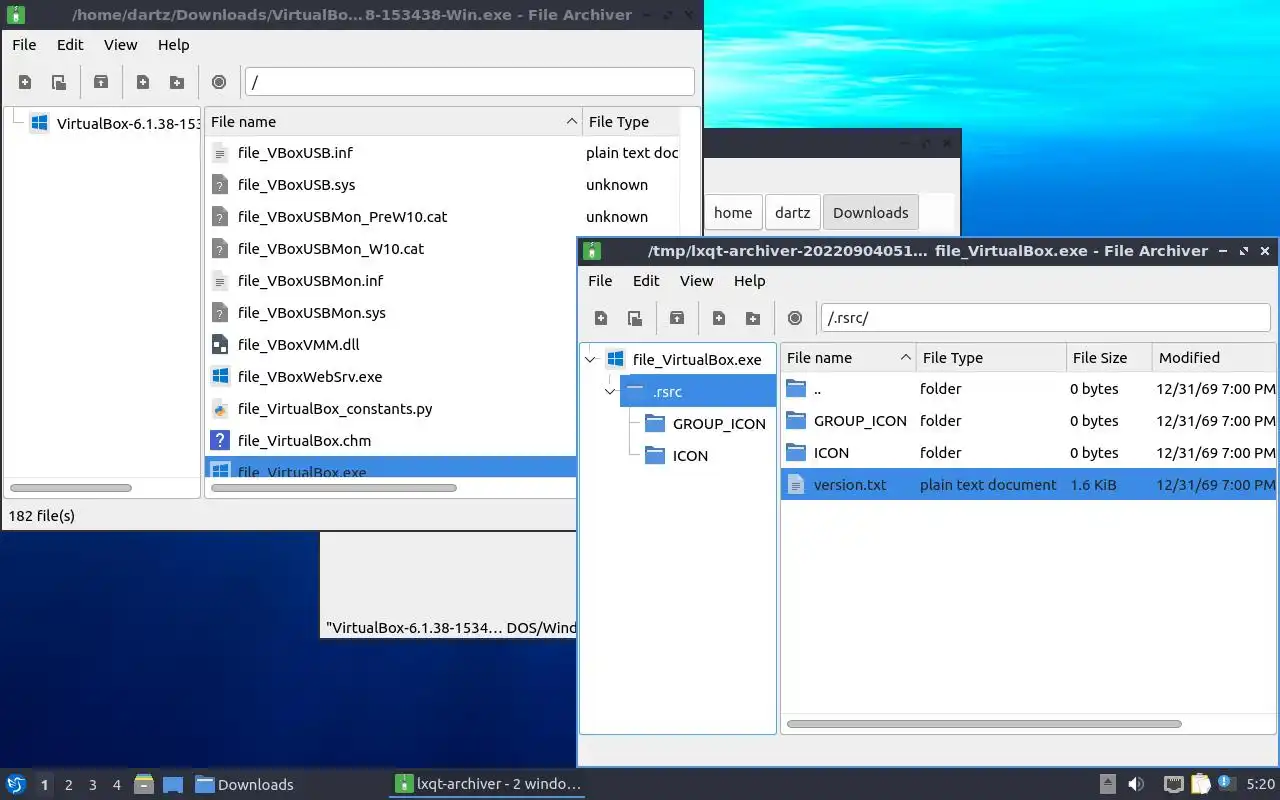Viewport: 1280px width, 800px height.
Task: Collapse the .rsrc tree node
Action: point(610,391)
